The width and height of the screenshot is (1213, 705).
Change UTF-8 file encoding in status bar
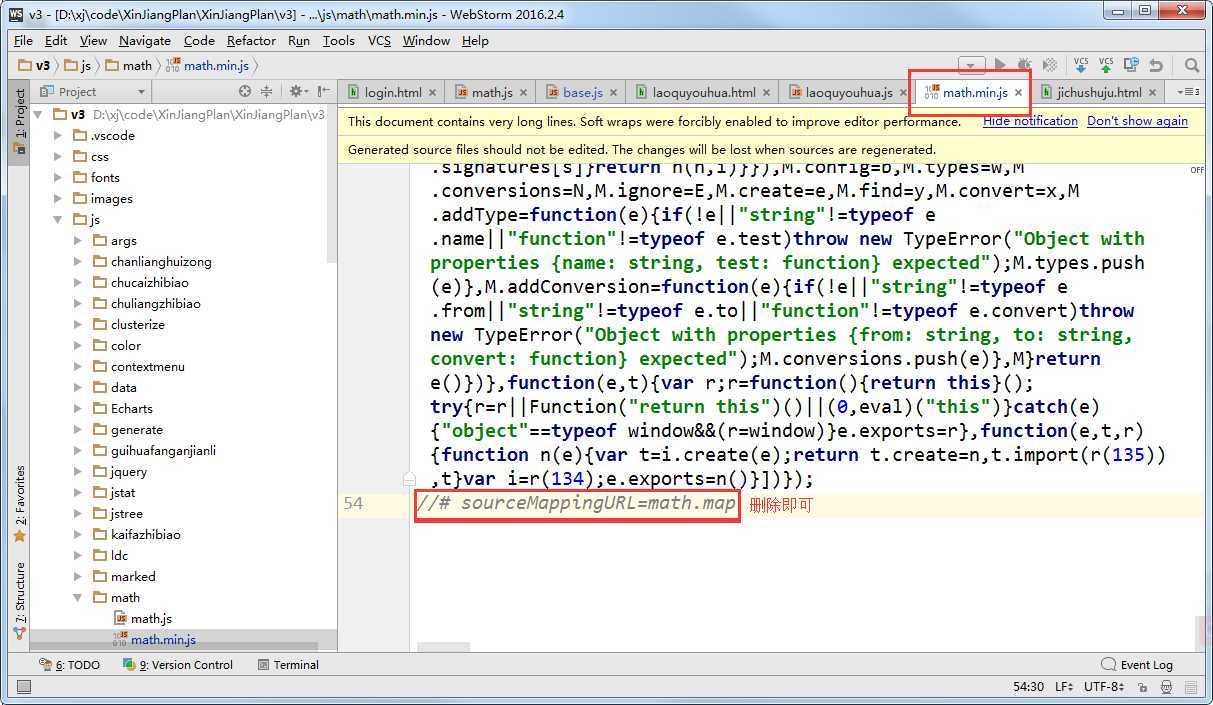pyautogui.click(x=1103, y=687)
